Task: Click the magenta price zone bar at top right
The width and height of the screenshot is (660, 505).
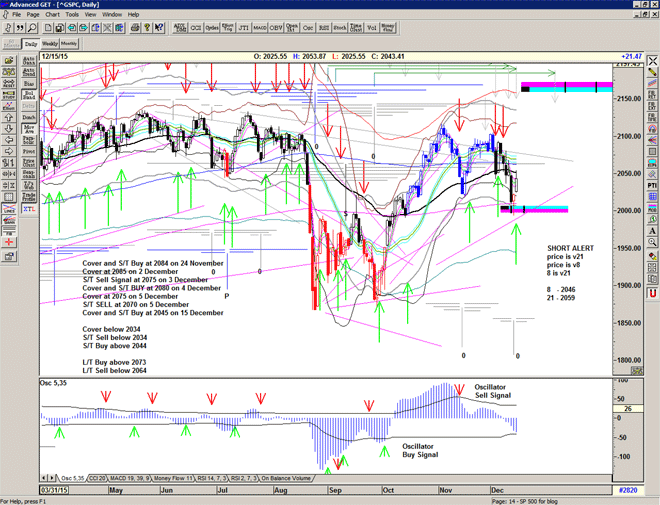Action: point(566,86)
